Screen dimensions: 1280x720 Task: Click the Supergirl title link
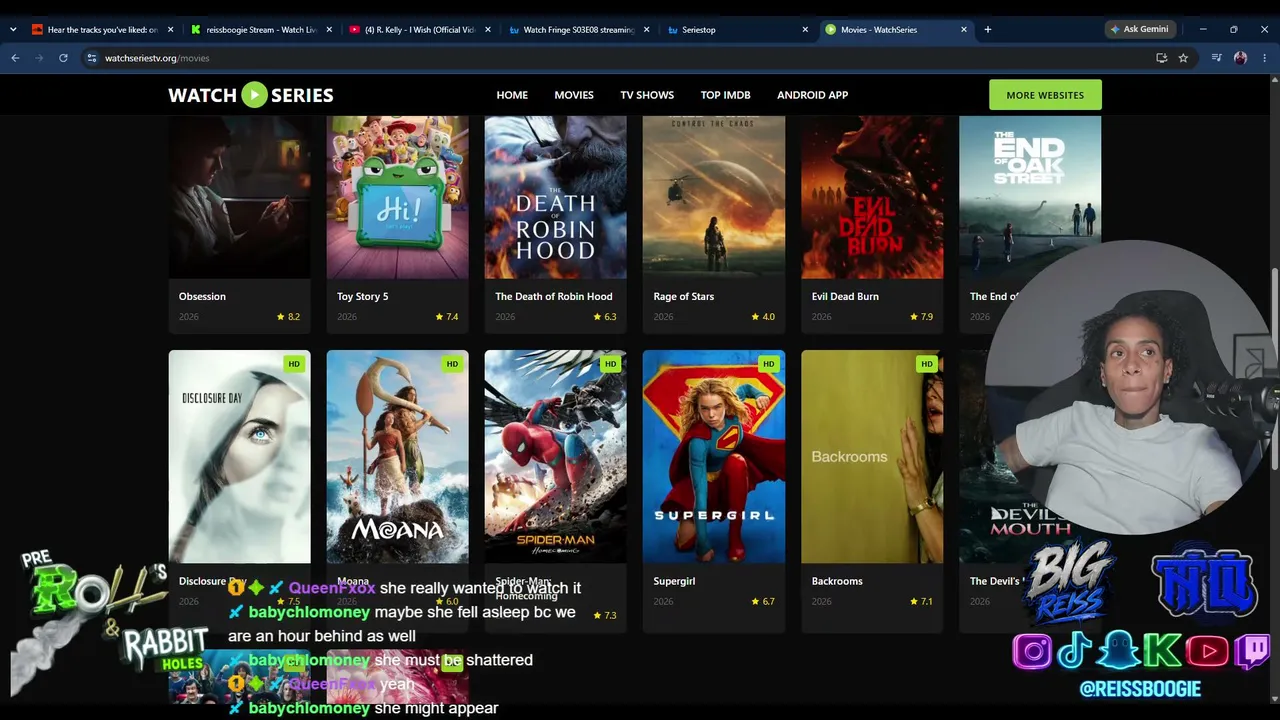pos(674,581)
